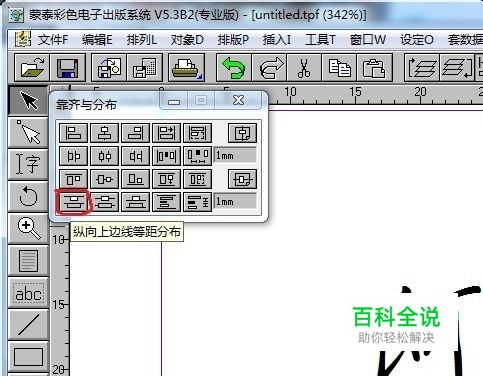Click fourth icon in first align row
The width and height of the screenshot is (483, 376).
tap(166, 133)
